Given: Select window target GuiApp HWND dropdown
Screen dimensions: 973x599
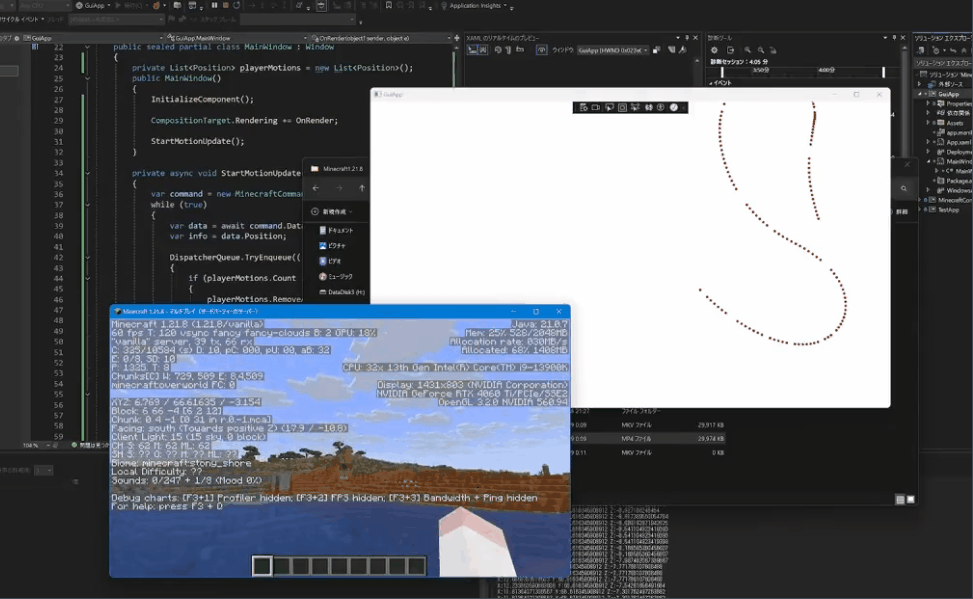Looking at the screenshot, I should click(x=612, y=50).
